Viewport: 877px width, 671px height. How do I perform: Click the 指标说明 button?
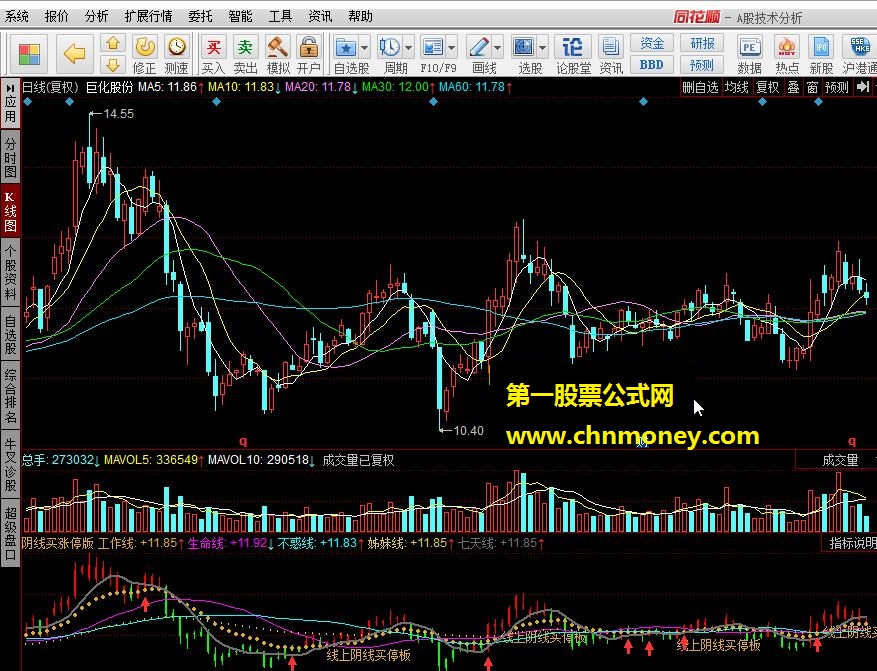pos(852,543)
